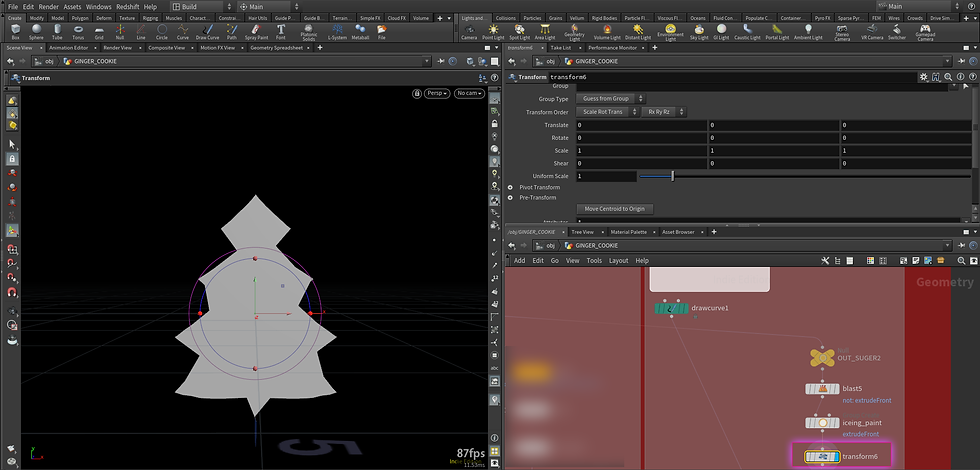The width and height of the screenshot is (980, 470).
Task: Open the Windows menu
Action: coord(99,6)
